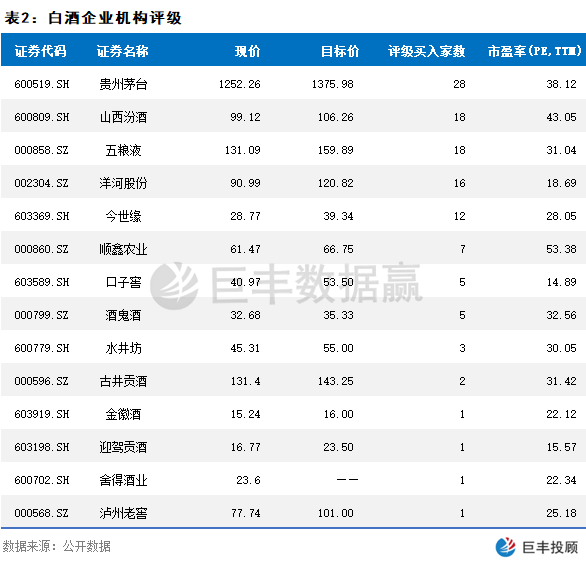Select the 洋河股份 row name
This screenshot has width=586, height=562.
click(123, 183)
